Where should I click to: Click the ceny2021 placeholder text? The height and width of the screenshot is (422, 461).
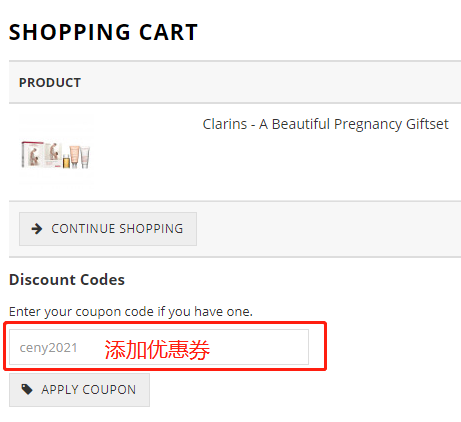coord(48,348)
